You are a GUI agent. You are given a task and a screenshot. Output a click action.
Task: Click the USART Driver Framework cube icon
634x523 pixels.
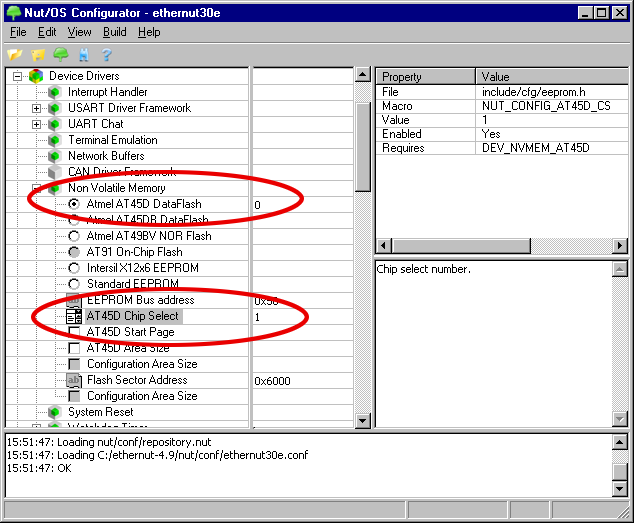55,108
